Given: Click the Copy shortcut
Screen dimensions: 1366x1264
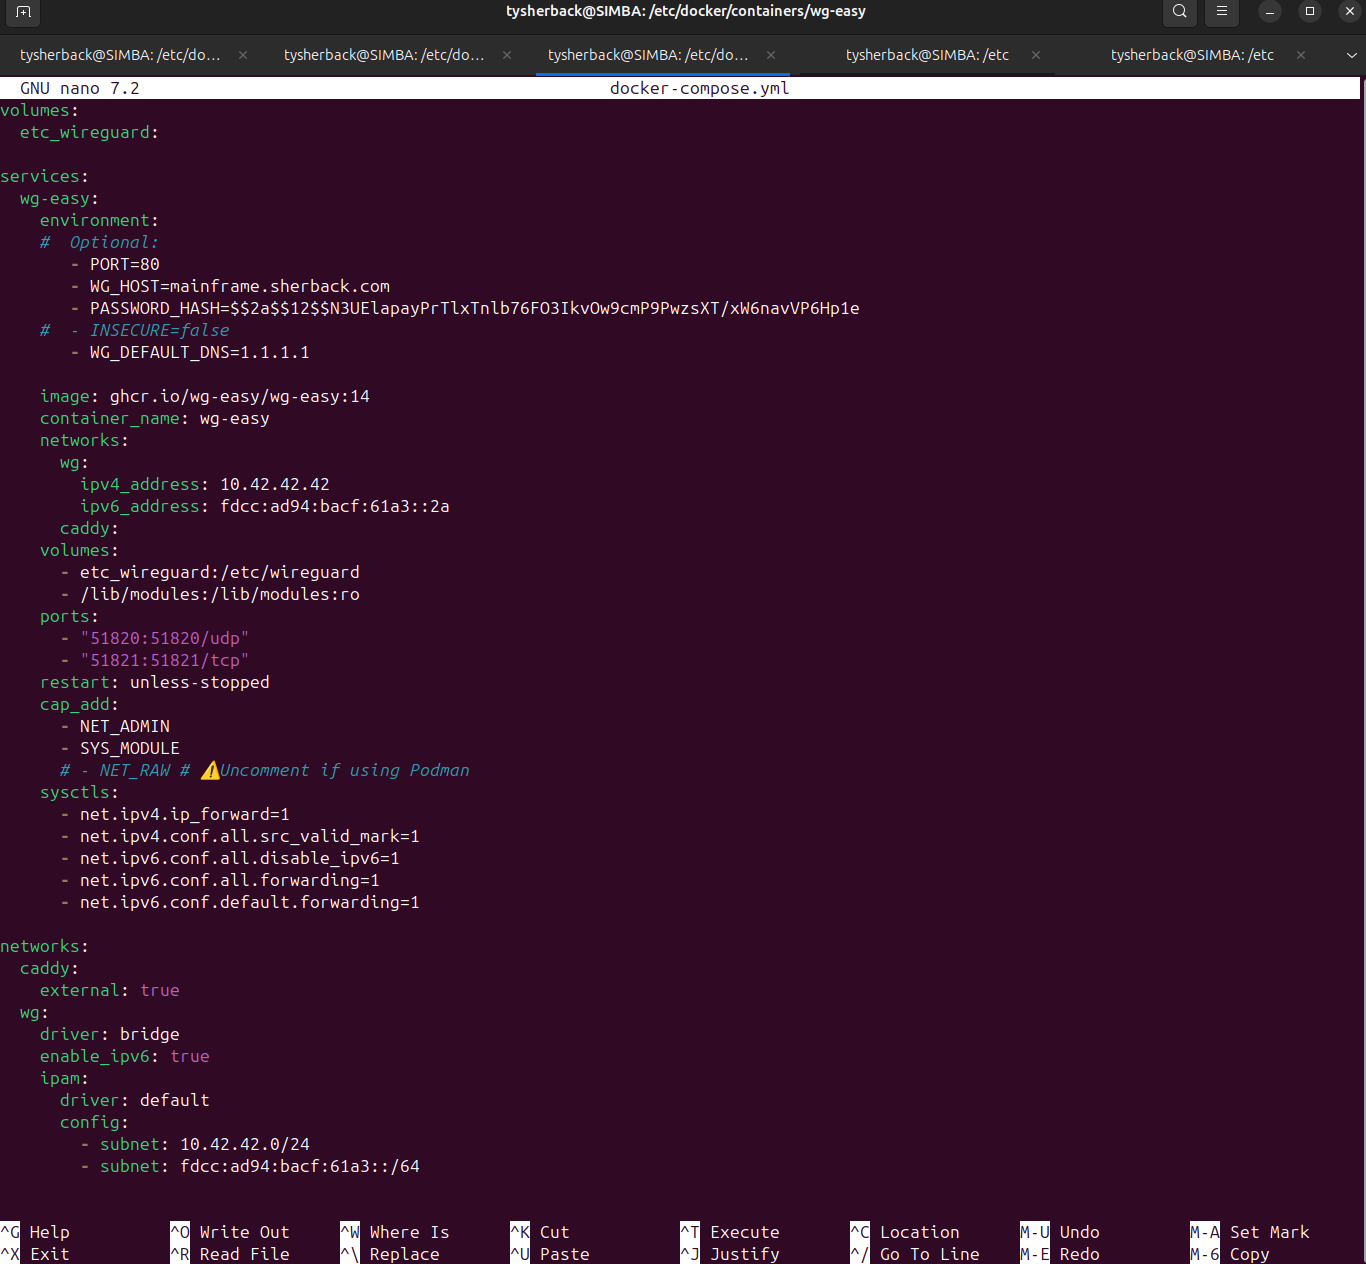Looking at the screenshot, I should tap(1230, 1254).
